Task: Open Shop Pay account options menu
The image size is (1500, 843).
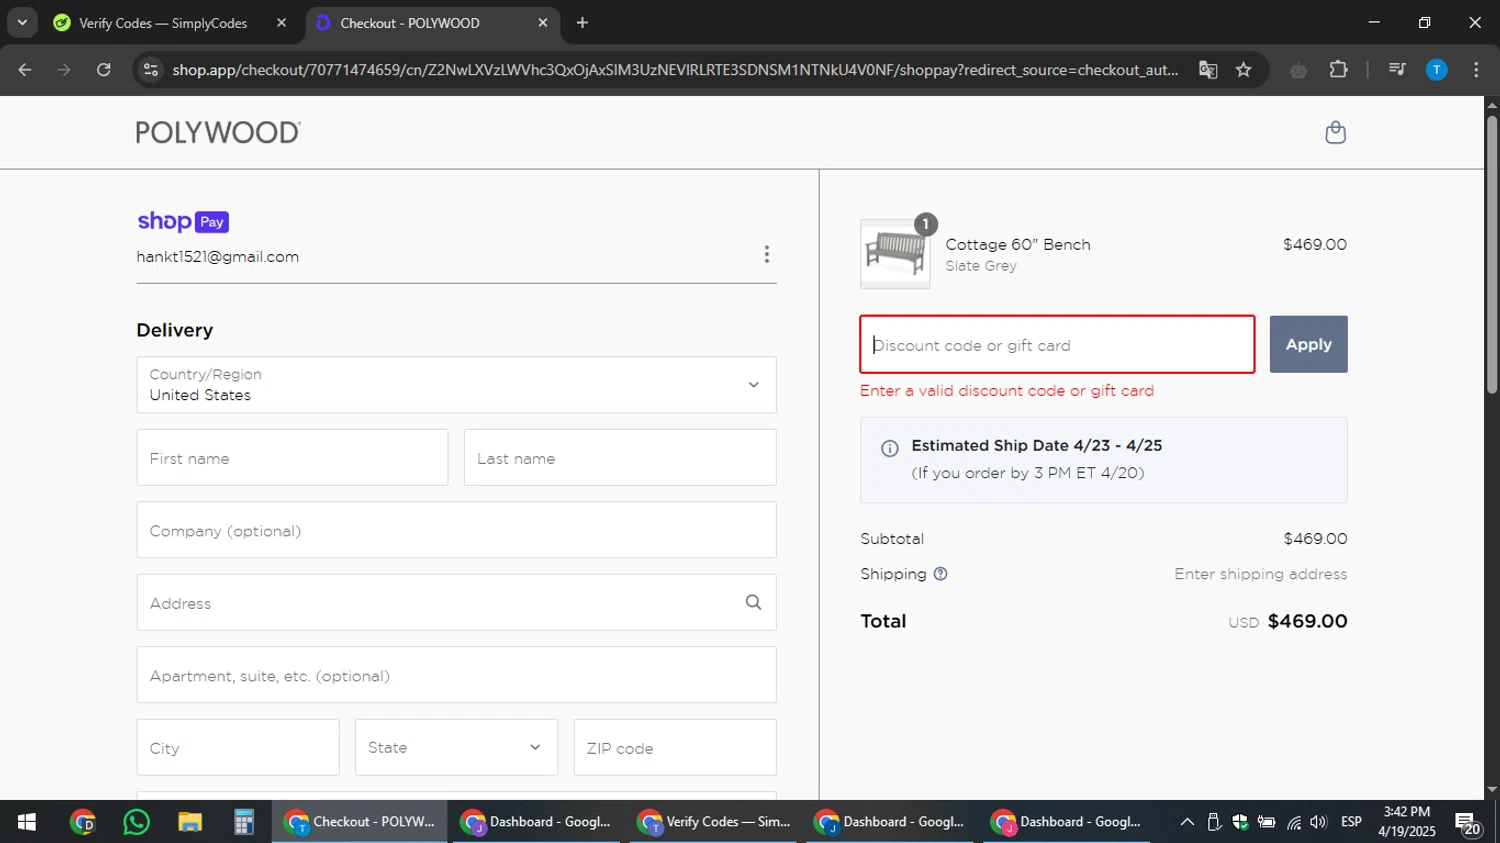Action: (767, 255)
